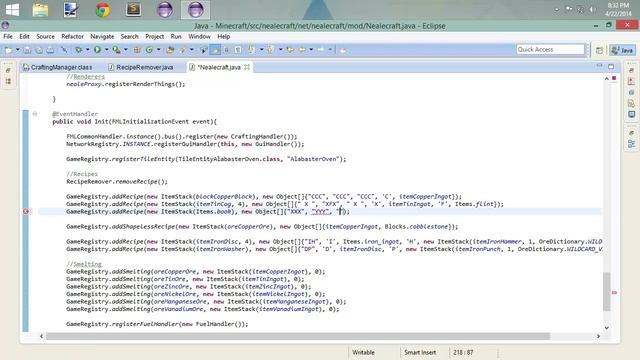
Task: Expand the Forward history dropdown arrow
Action: [330, 50]
